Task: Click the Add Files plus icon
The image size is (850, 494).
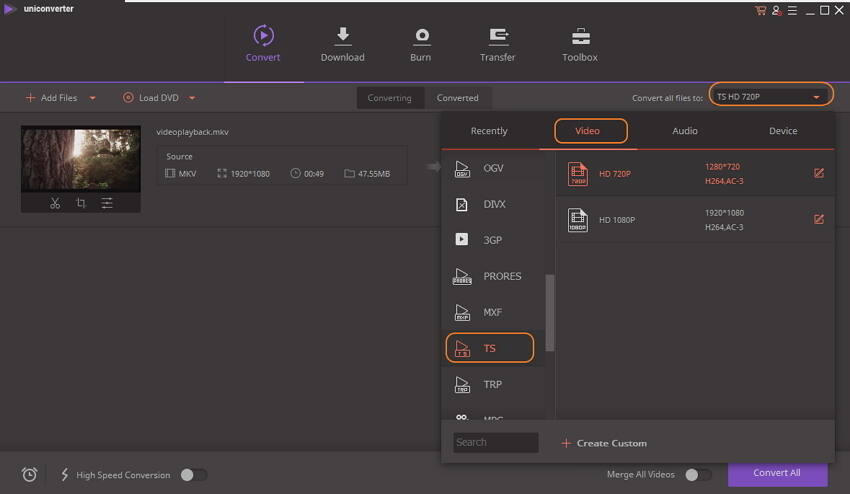Action: tap(30, 98)
